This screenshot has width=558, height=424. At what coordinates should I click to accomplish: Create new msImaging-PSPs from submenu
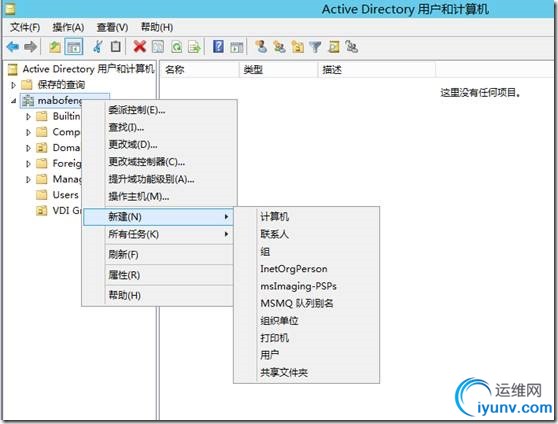click(306, 286)
